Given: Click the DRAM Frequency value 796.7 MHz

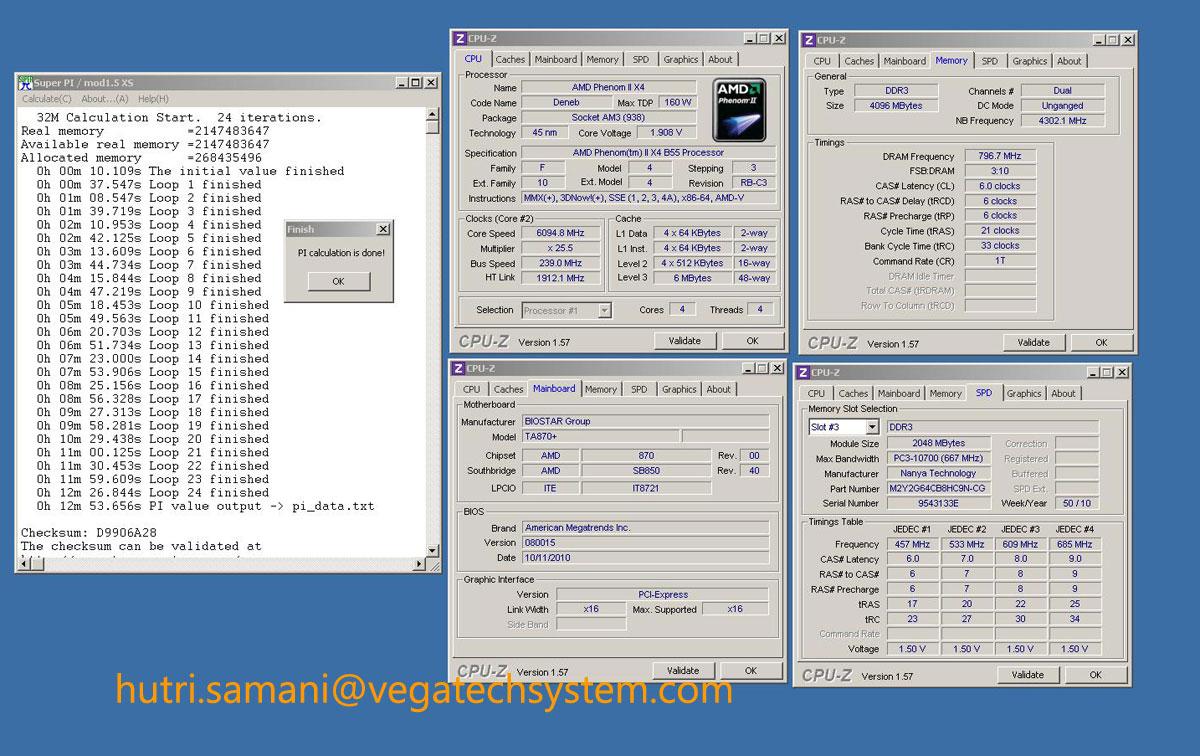Looking at the screenshot, I should pyautogui.click(x=1000, y=156).
